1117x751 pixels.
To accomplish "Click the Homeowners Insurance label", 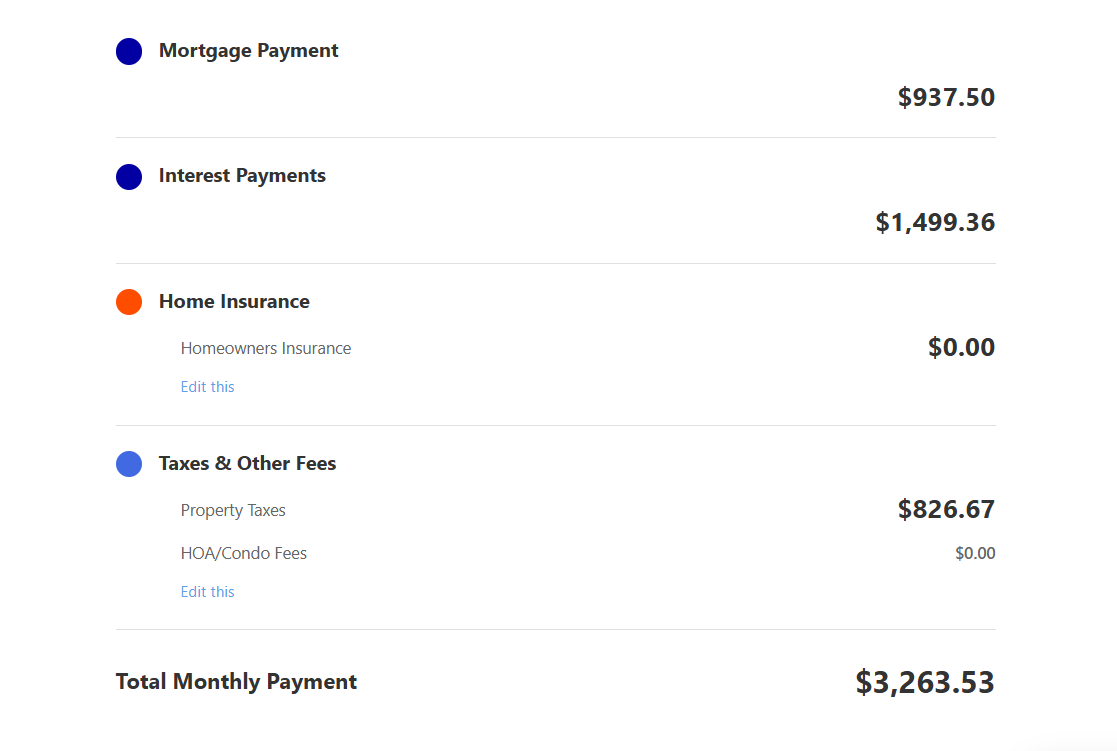I will click(266, 349).
